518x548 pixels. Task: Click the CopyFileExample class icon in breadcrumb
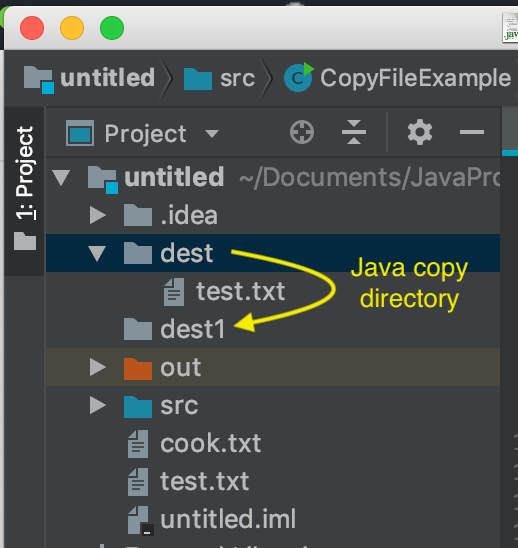298,77
